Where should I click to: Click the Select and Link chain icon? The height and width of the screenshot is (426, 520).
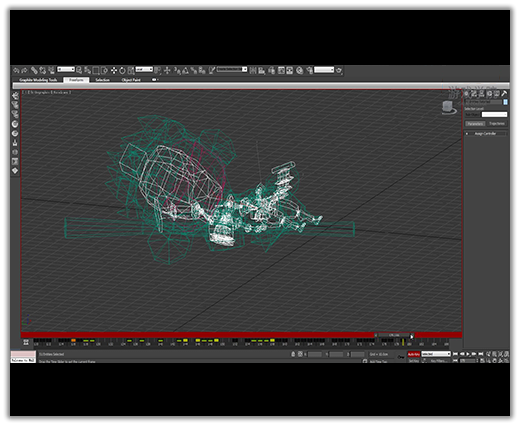click(x=34, y=70)
